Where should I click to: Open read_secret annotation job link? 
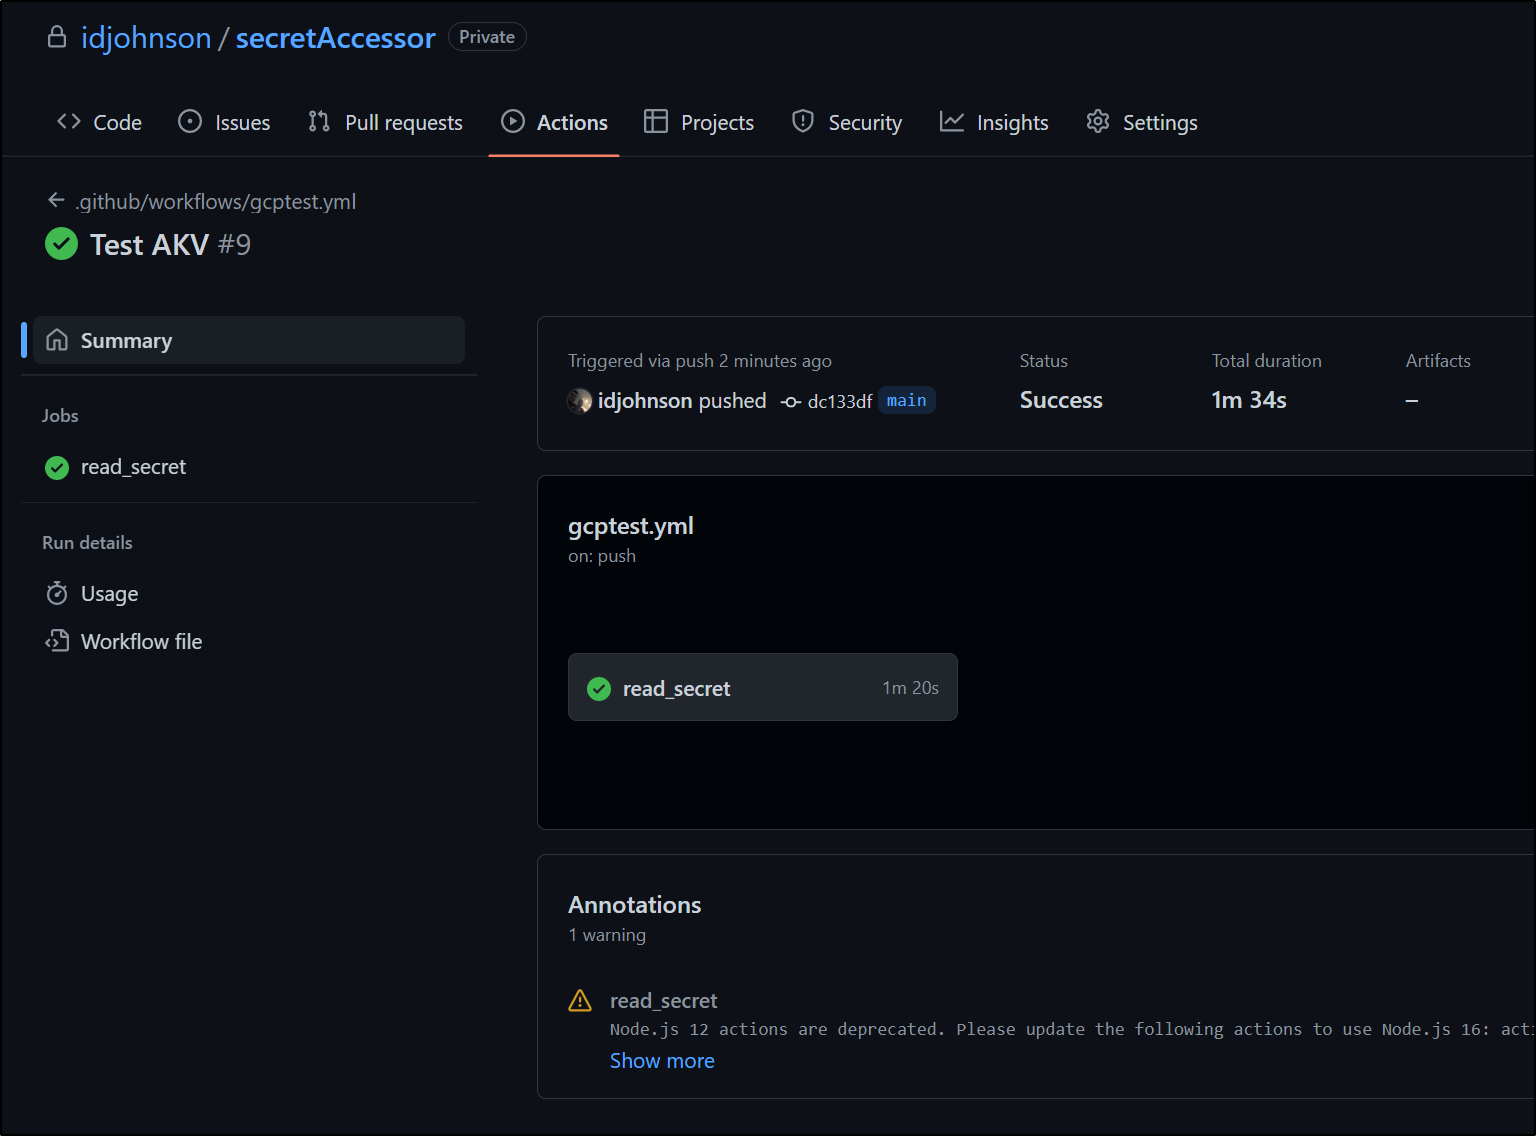coord(664,1001)
